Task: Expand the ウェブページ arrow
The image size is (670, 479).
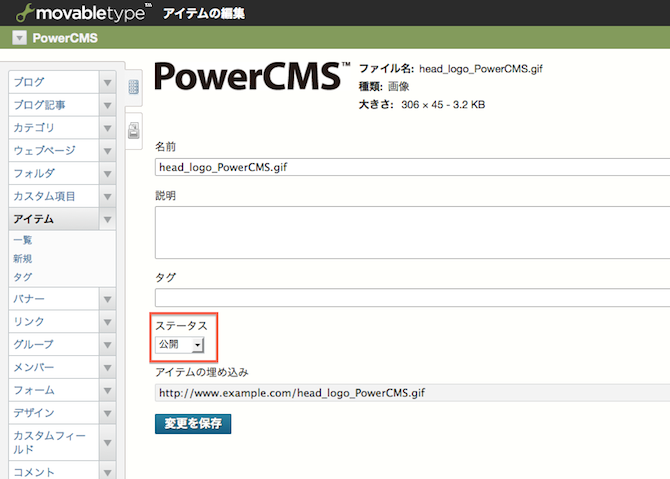Action: tap(107, 150)
